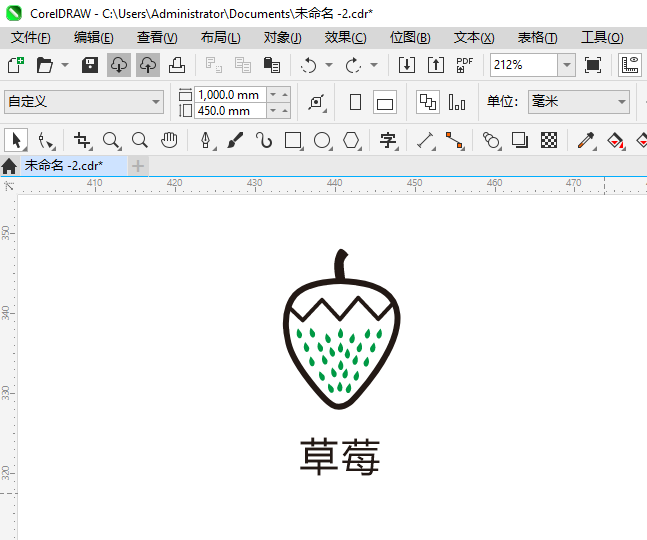Select the Rectangle tool
Viewport: 647px width, 540px height.
click(293, 141)
